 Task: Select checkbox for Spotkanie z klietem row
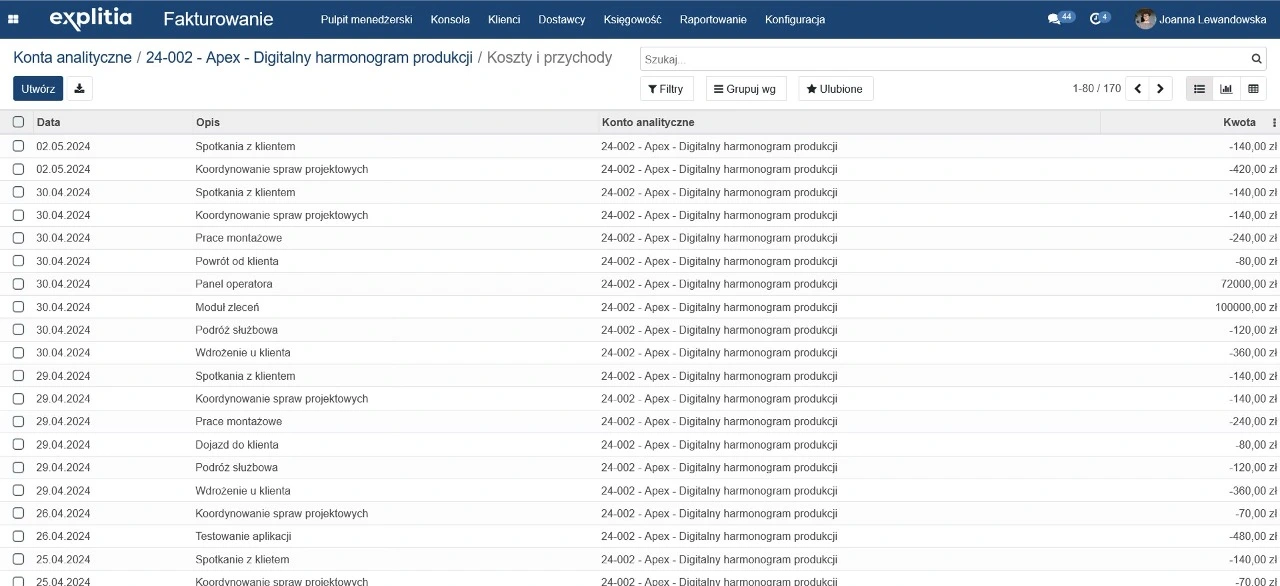pos(18,560)
